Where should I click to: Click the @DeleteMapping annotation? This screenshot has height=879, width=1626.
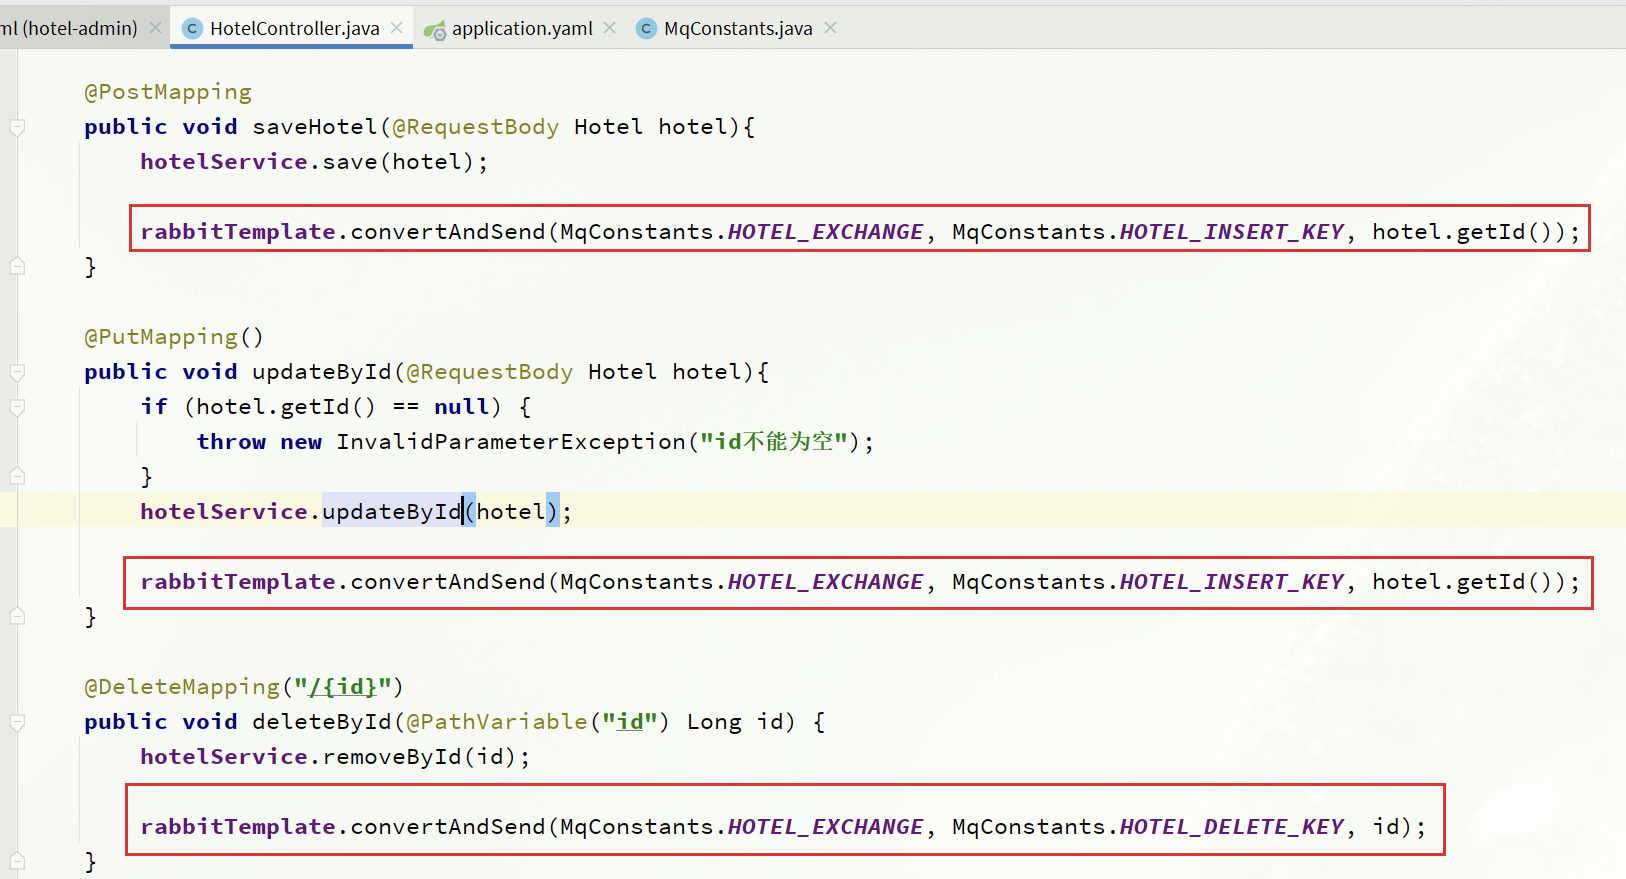[x=182, y=687]
